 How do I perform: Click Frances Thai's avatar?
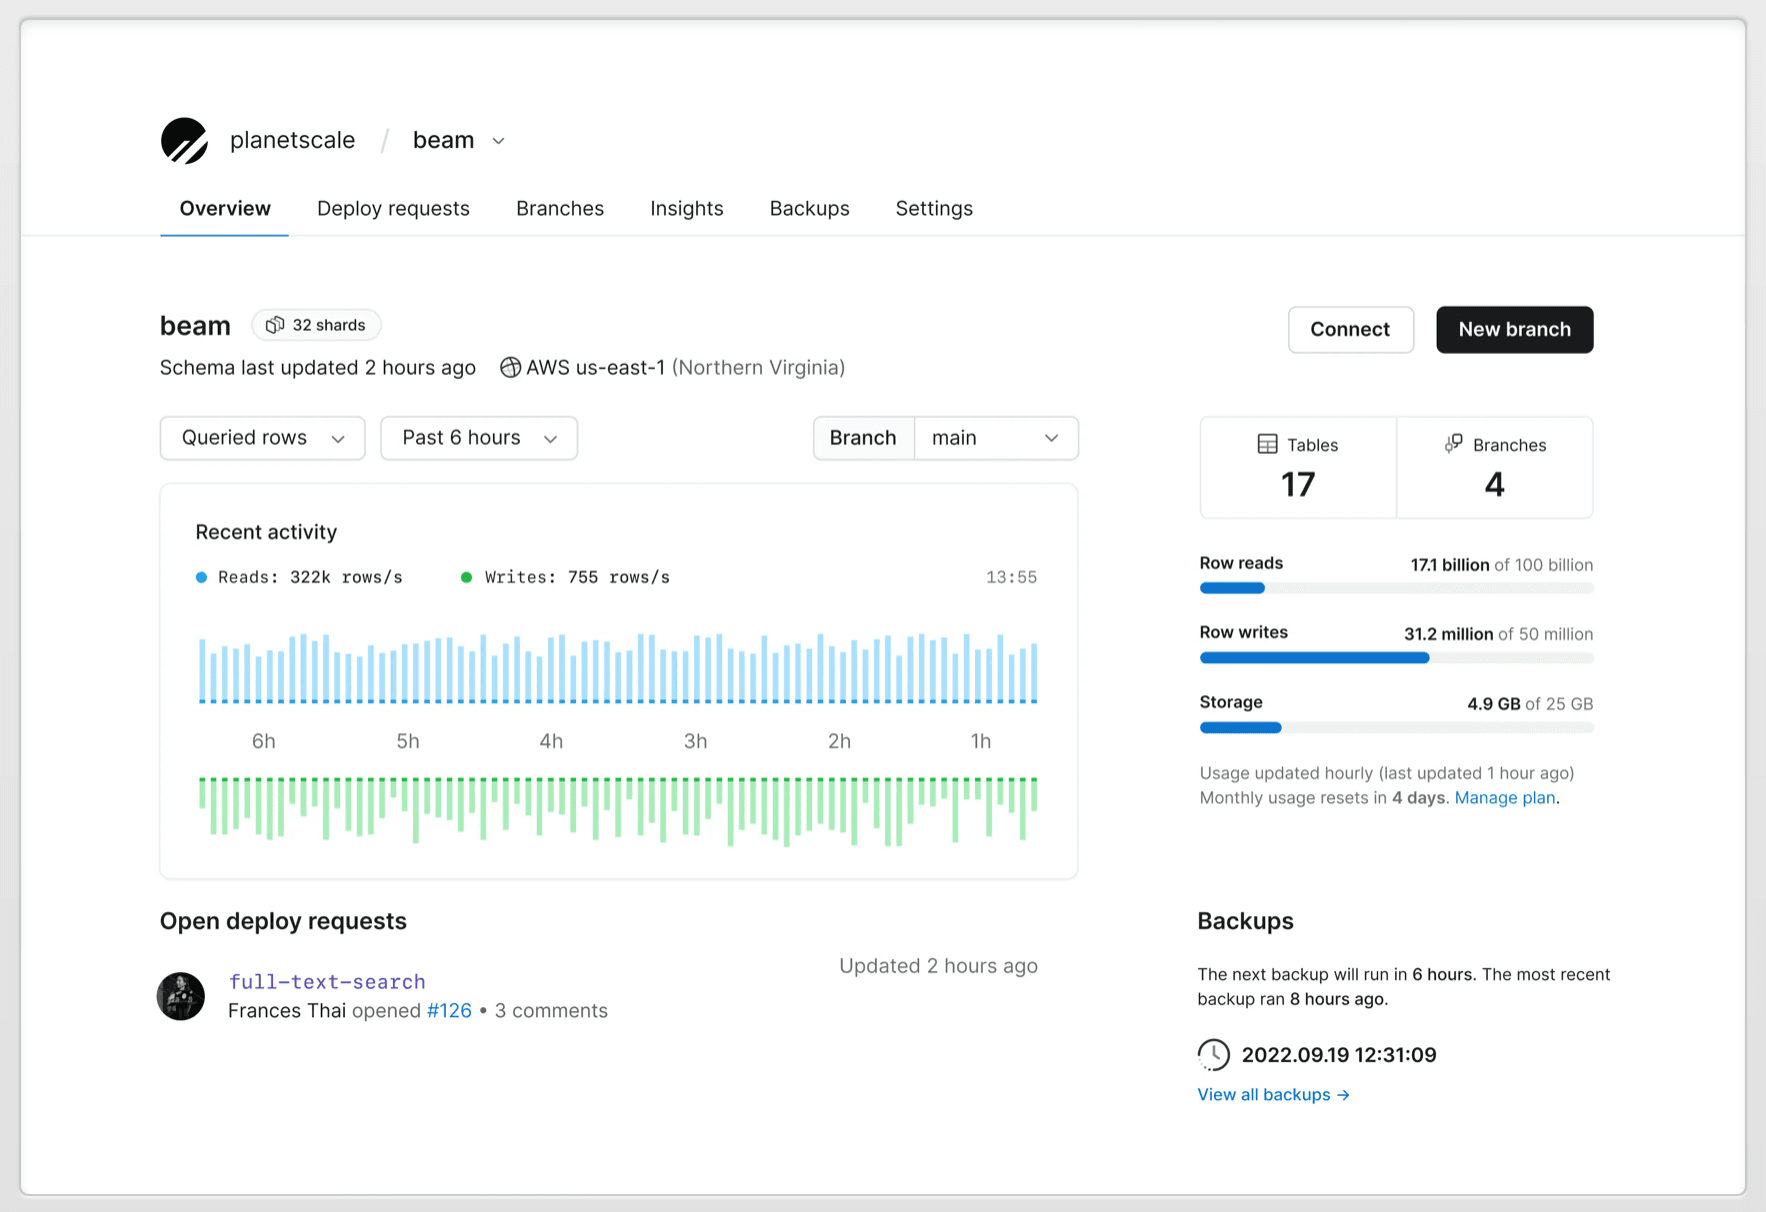tap(181, 996)
